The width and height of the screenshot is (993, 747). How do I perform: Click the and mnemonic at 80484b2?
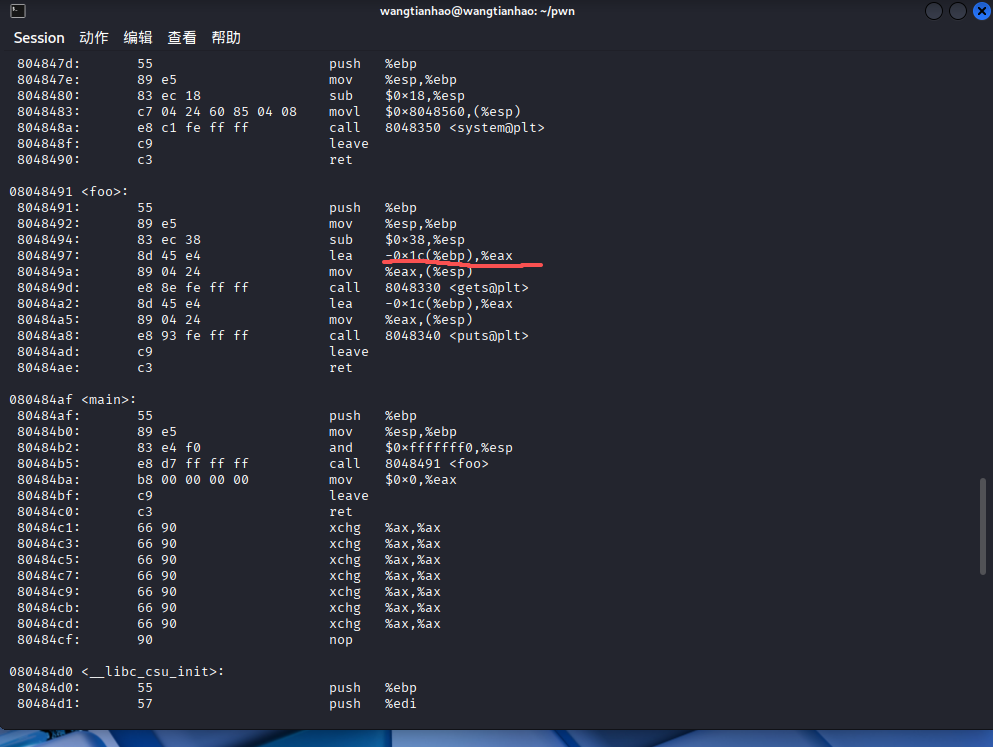tap(341, 448)
